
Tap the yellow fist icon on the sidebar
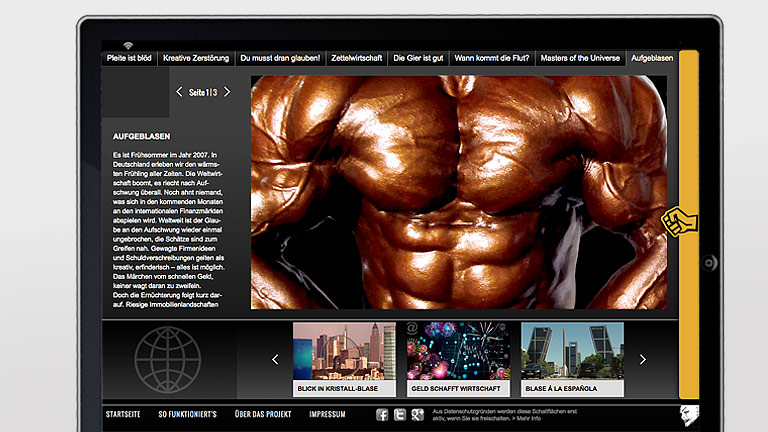pos(680,222)
